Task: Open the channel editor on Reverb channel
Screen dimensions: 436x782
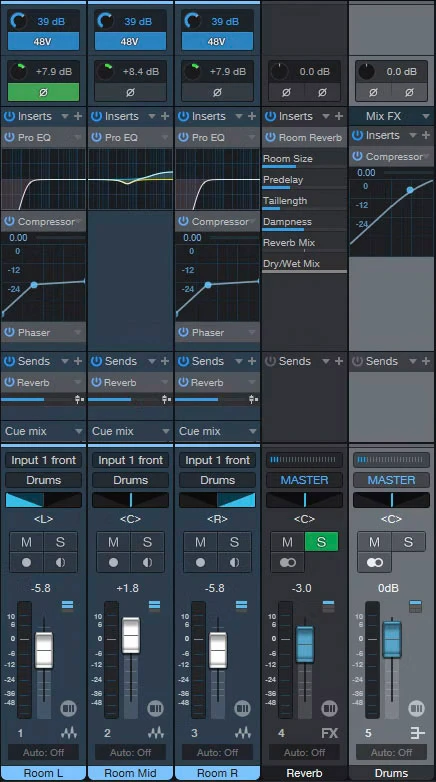Action: pos(329,708)
